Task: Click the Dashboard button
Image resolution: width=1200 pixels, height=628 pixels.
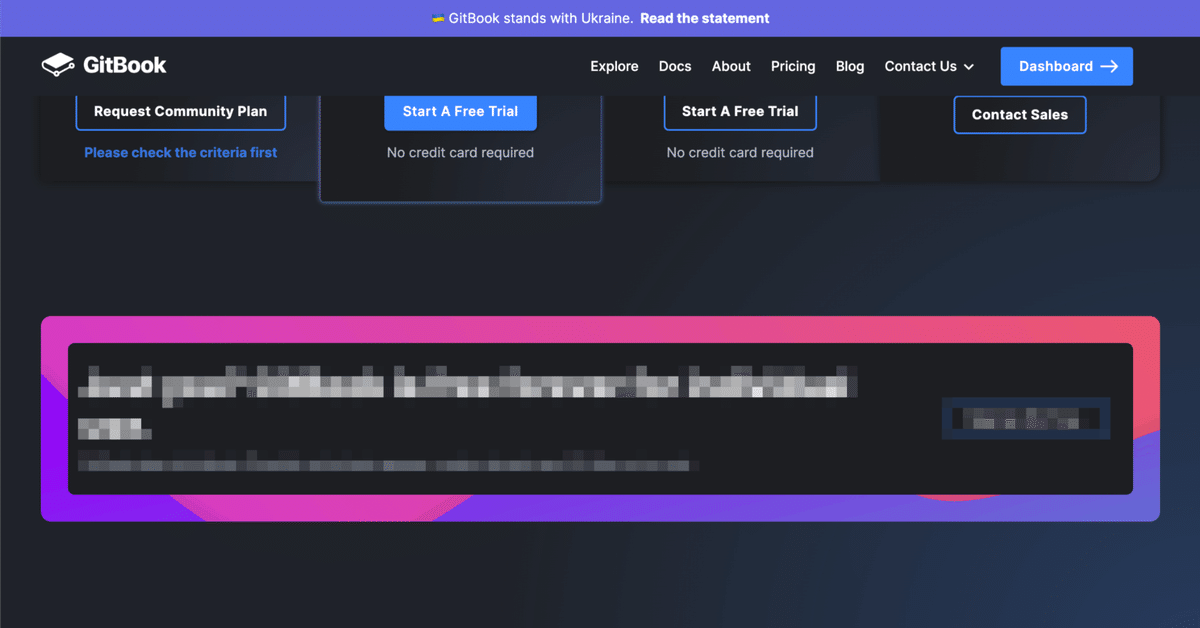Action: 1067,66
